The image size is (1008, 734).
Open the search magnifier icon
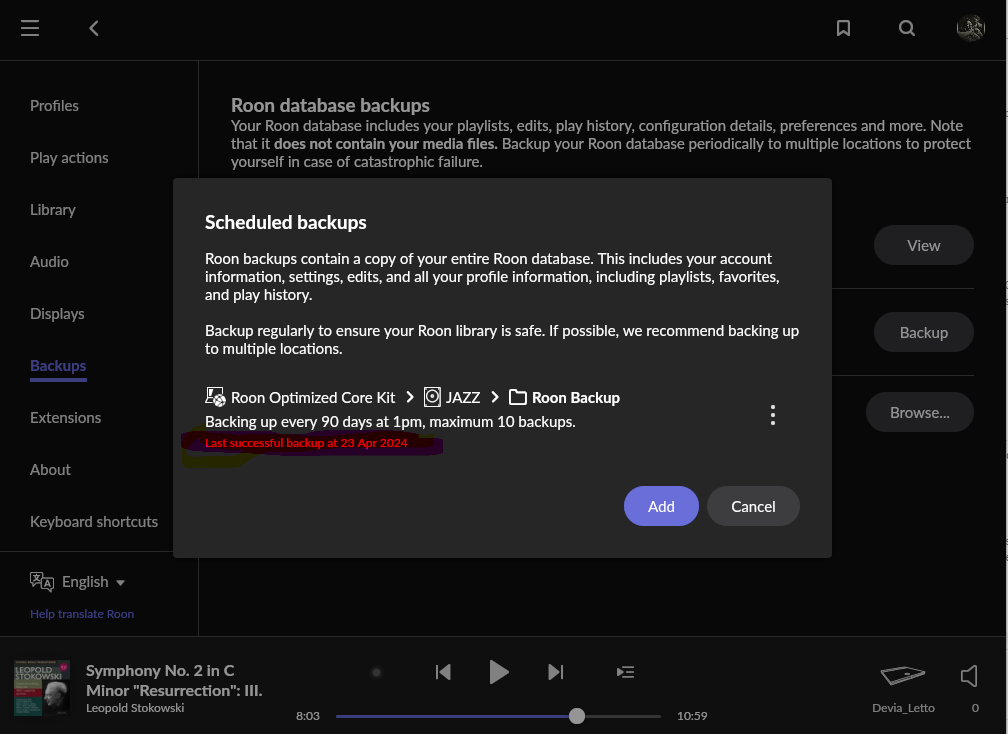coord(906,28)
